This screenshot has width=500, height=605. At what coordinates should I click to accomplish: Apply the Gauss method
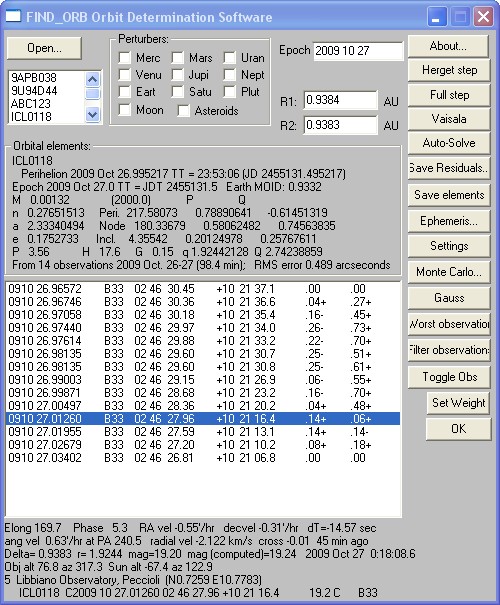[449, 298]
